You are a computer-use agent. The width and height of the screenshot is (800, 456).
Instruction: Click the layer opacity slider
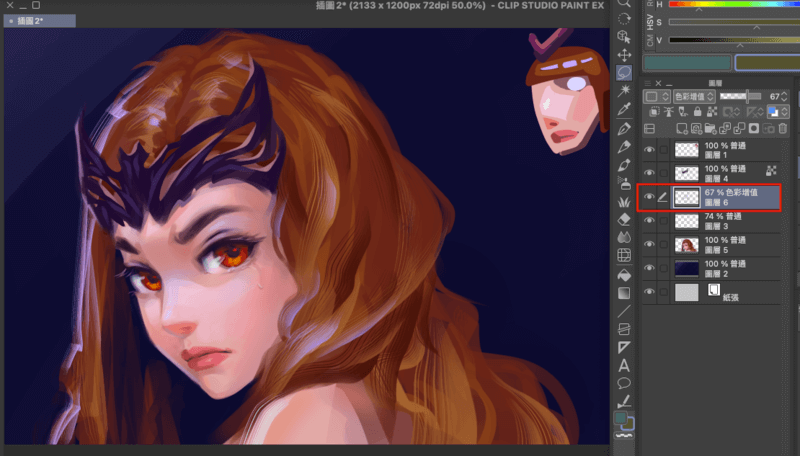click(x=740, y=96)
